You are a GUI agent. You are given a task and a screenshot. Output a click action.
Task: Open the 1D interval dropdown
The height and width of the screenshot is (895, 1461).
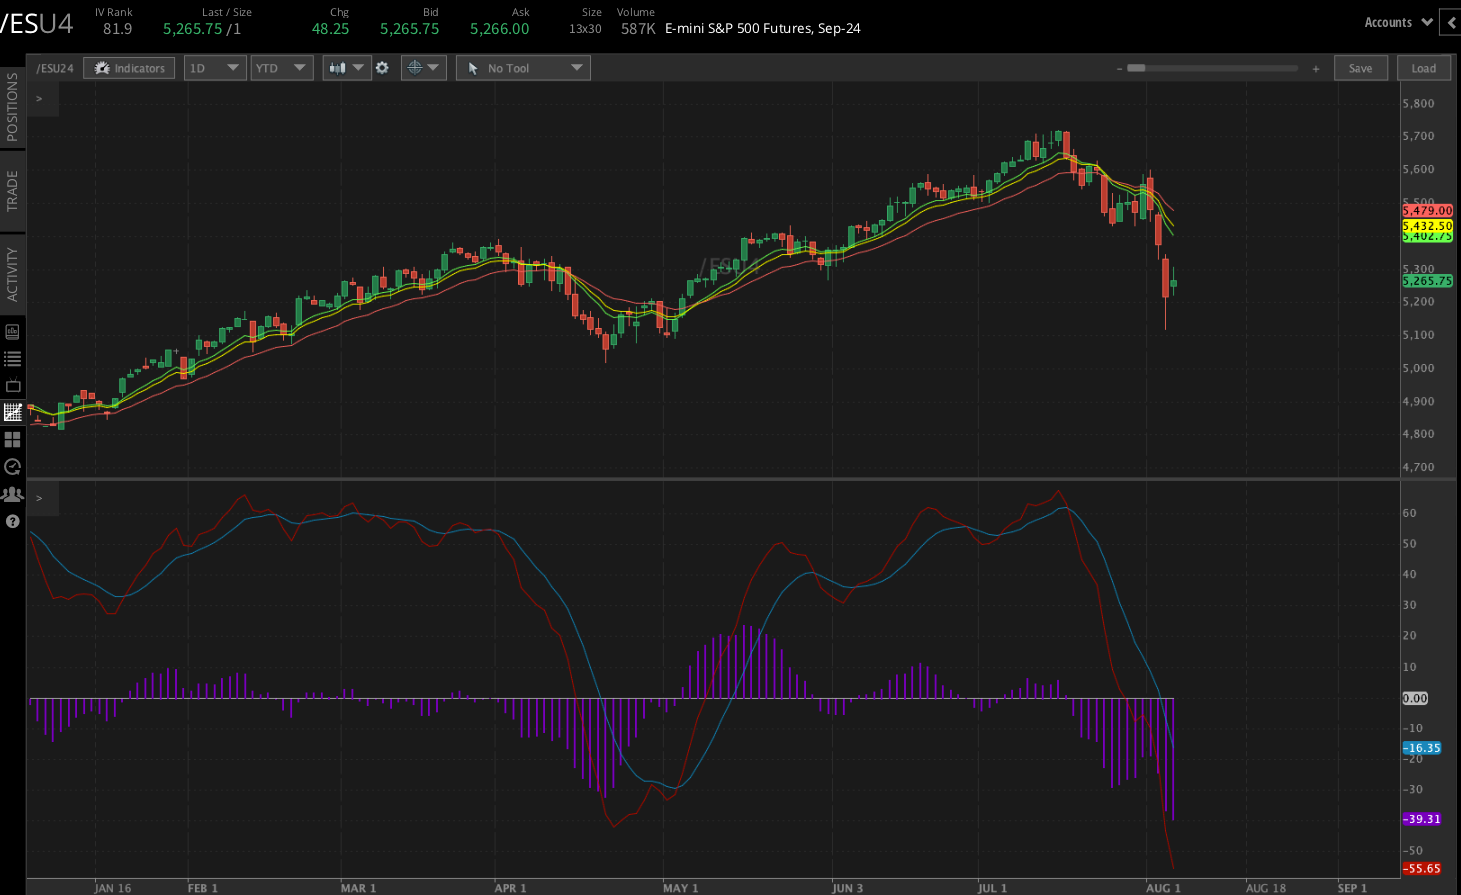tap(215, 68)
